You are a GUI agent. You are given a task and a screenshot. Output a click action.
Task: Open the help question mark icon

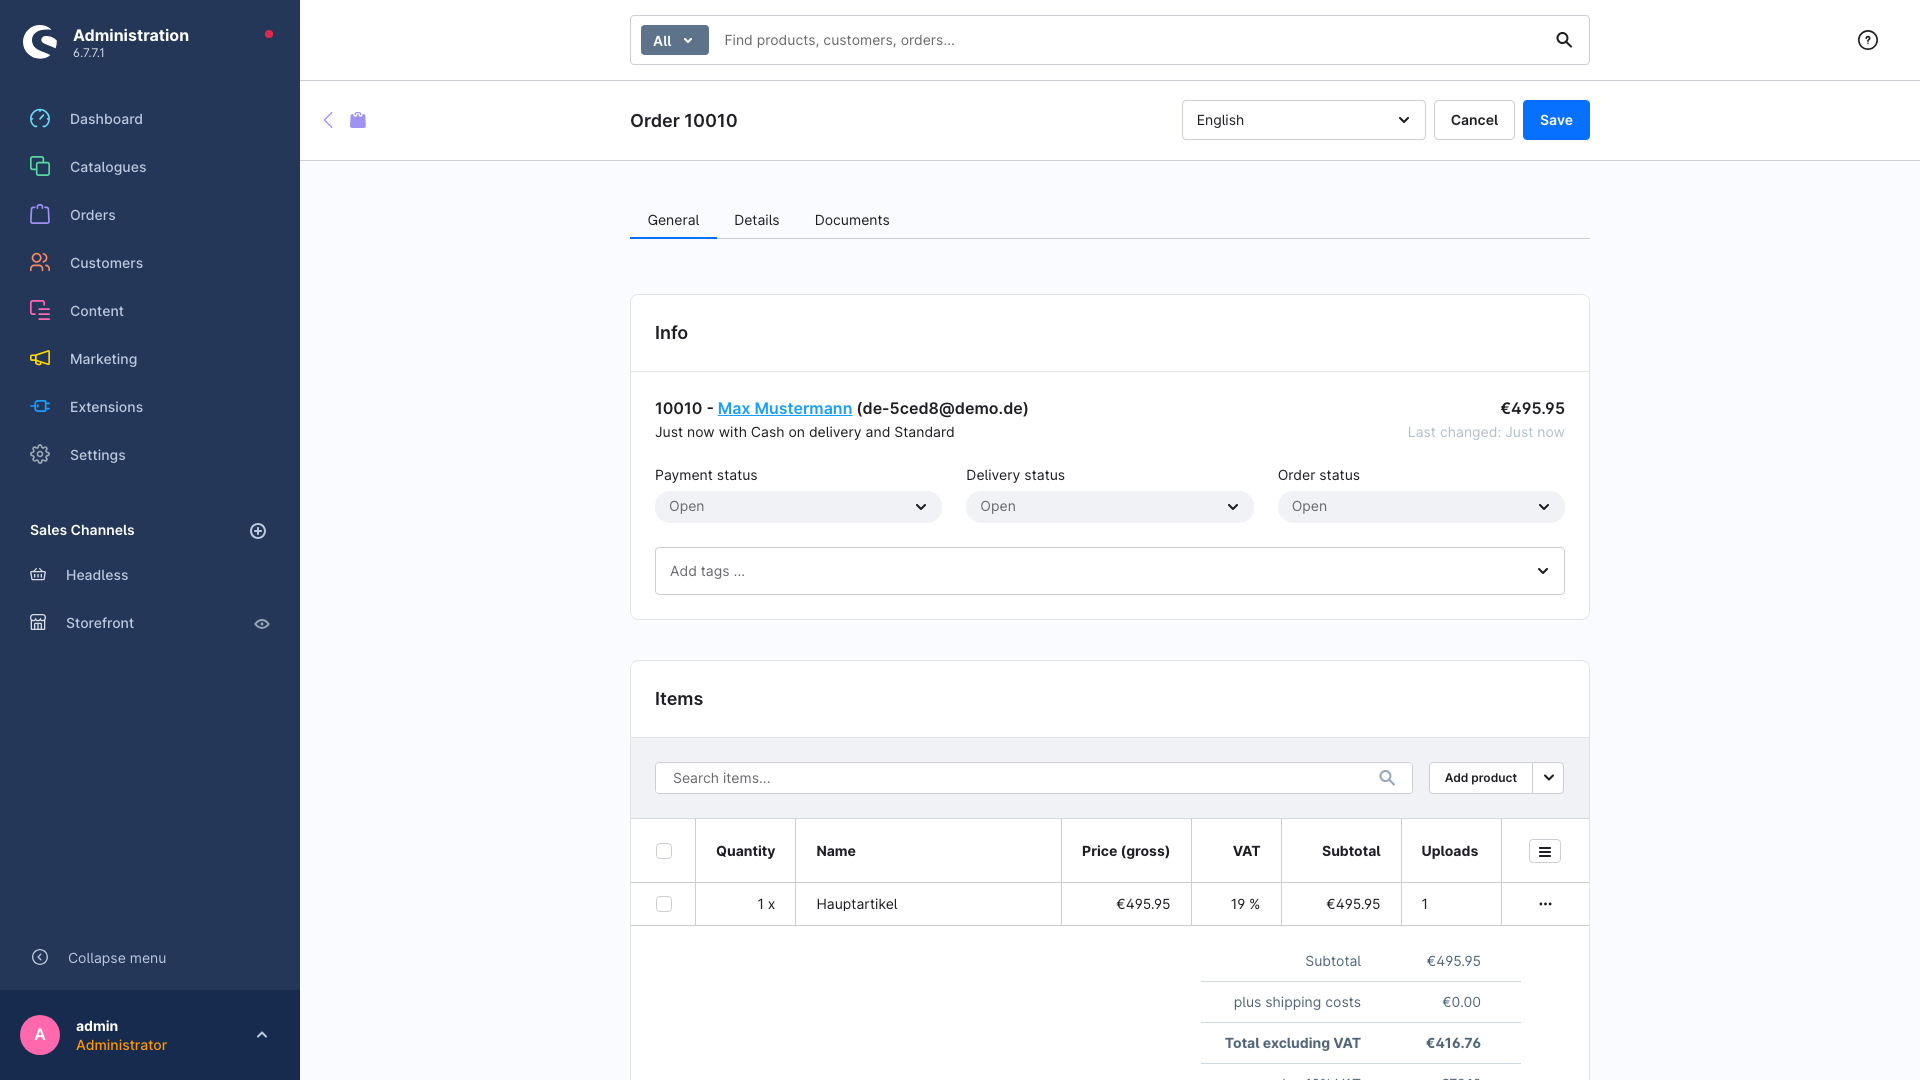click(1867, 40)
